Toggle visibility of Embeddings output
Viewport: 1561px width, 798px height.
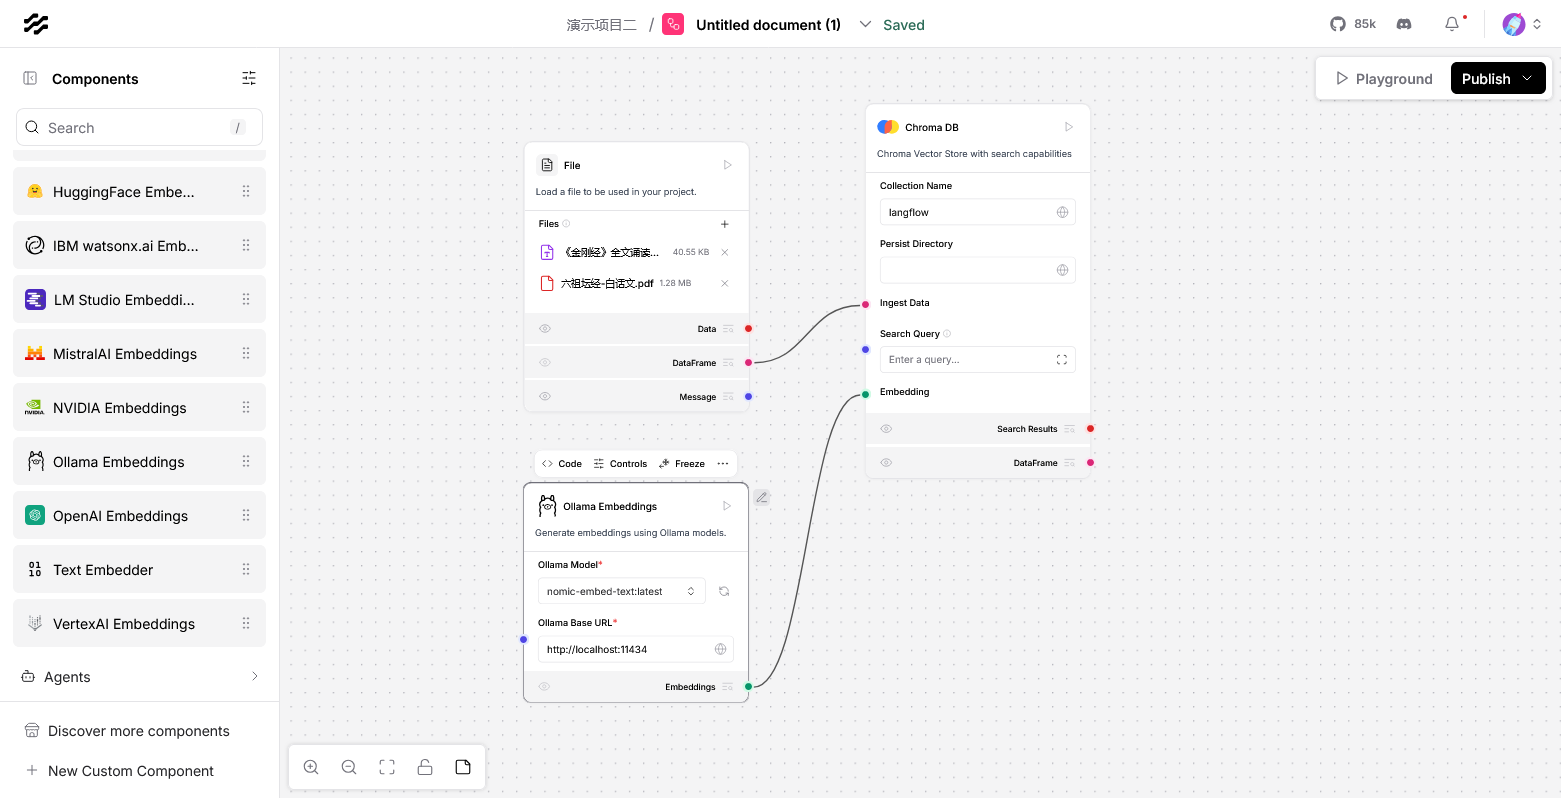pos(545,686)
